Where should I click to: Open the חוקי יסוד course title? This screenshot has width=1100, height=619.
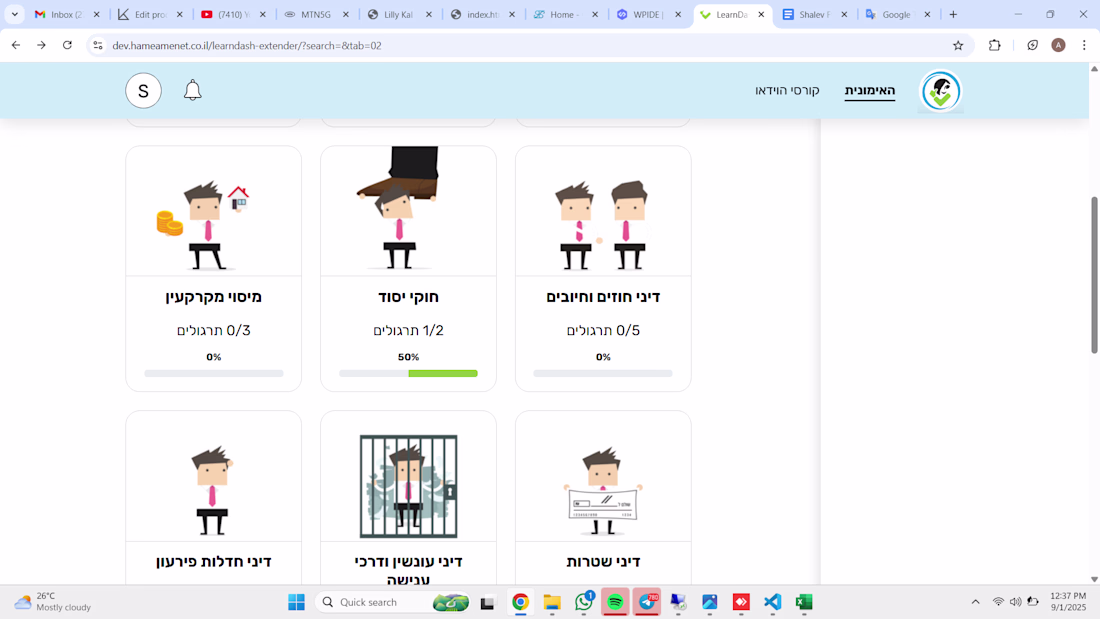[x=408, y=297]
